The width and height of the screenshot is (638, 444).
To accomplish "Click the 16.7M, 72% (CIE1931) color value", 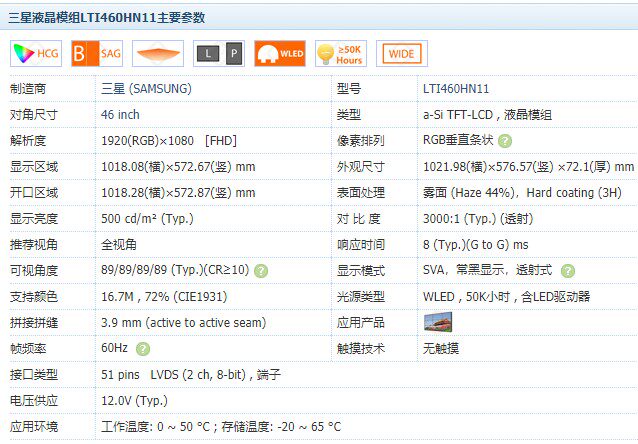I will [x=164, y=297].
